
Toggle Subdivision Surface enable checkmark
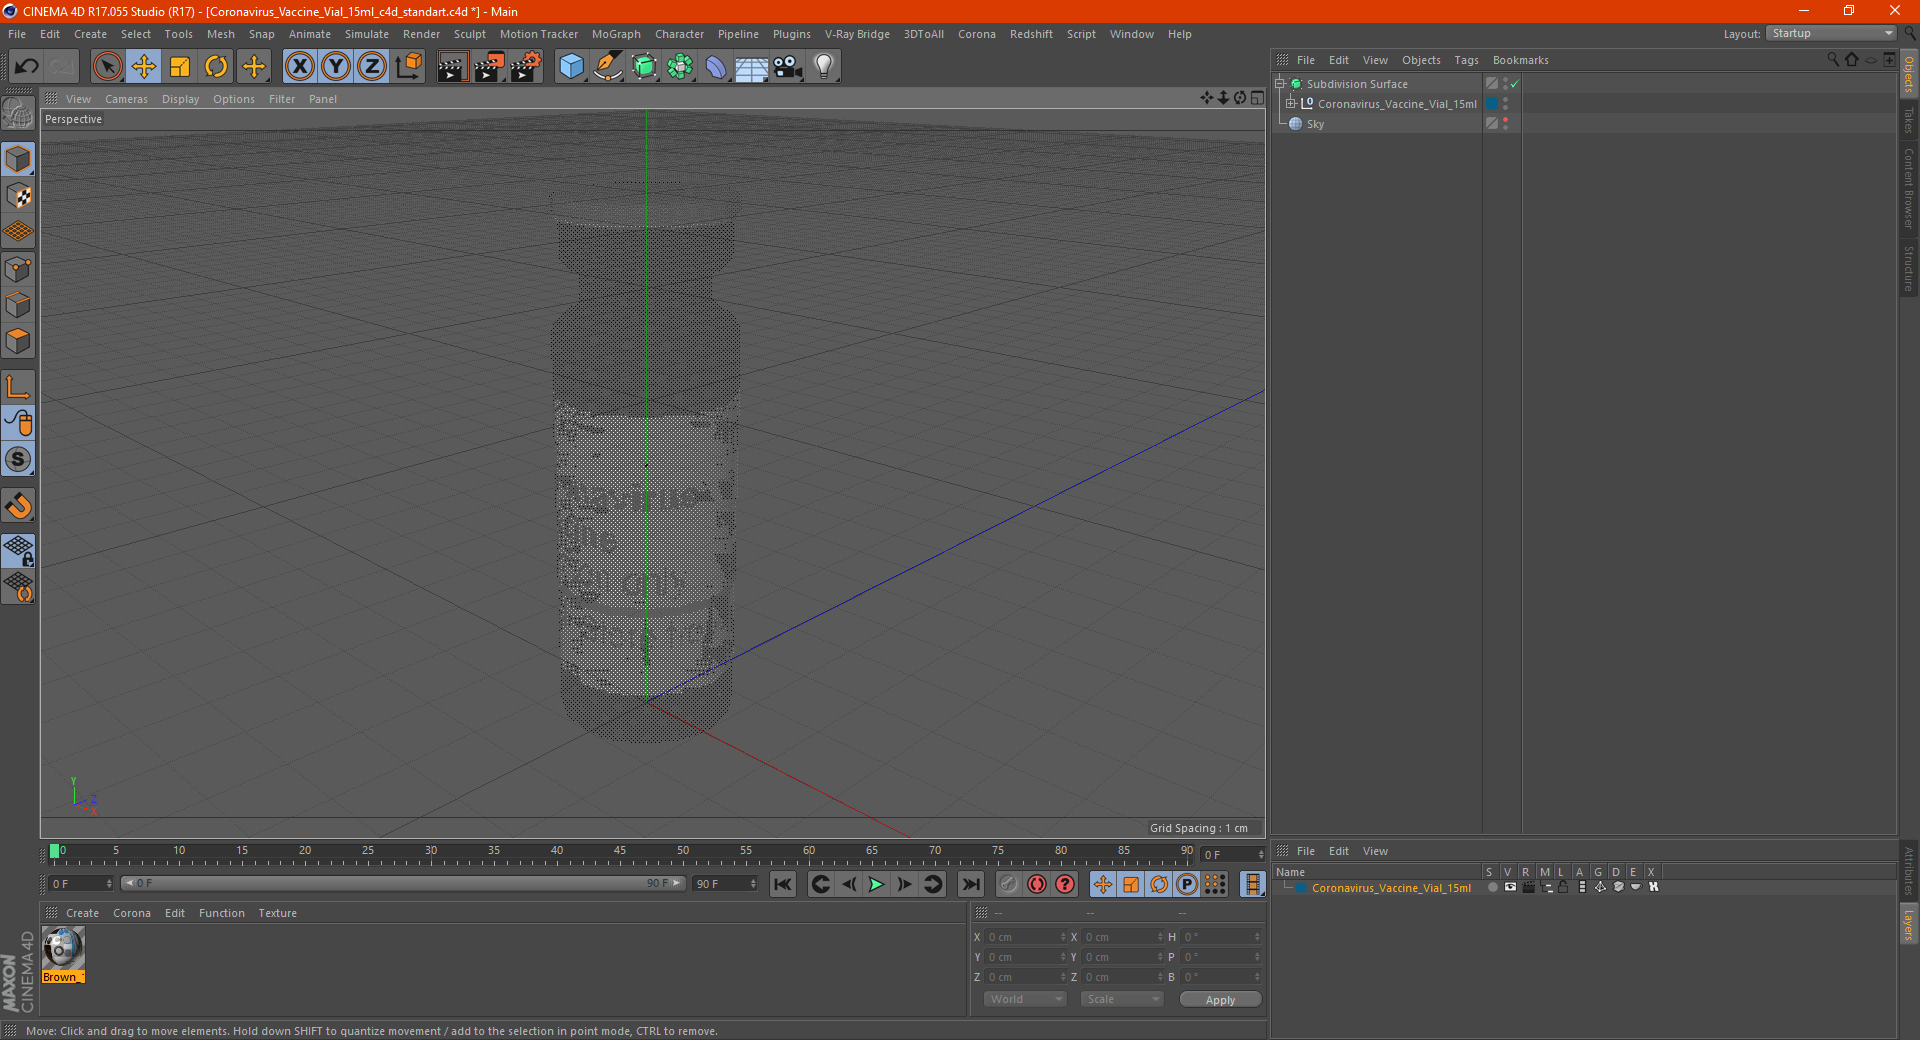pos(1515,84)
